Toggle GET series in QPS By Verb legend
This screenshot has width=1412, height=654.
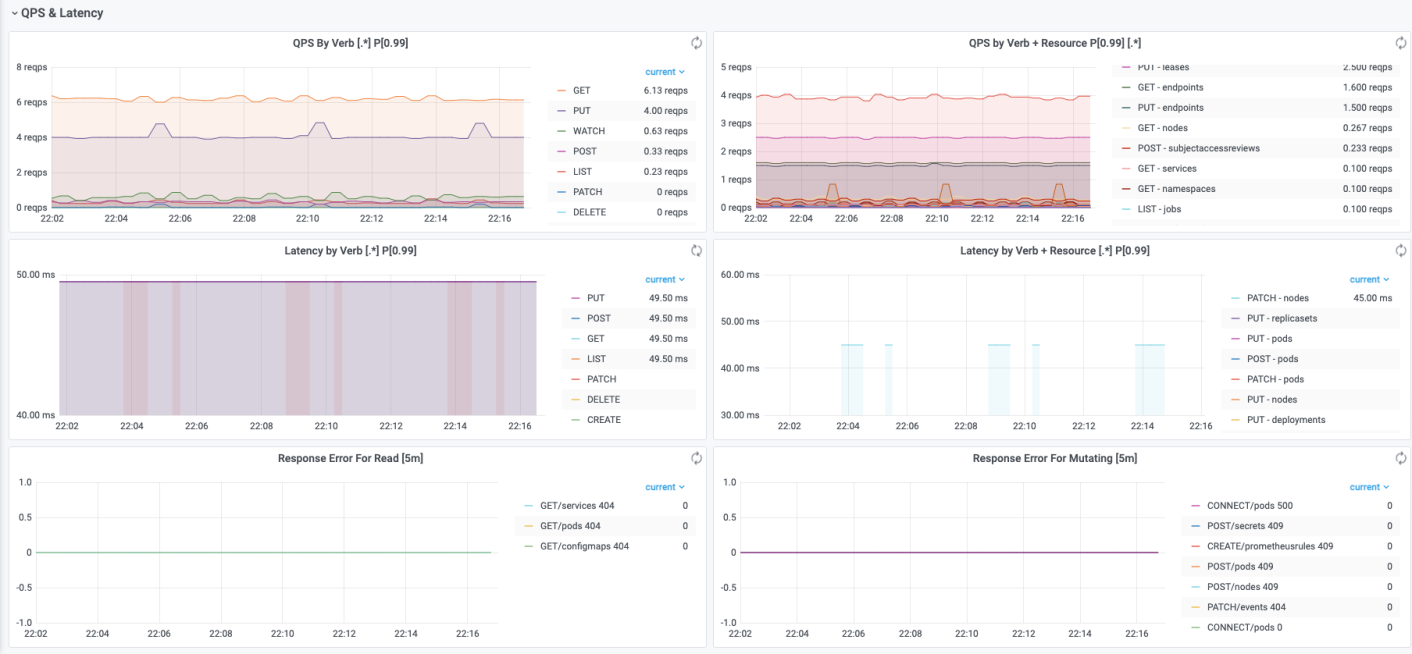click(x=581, y=91)
